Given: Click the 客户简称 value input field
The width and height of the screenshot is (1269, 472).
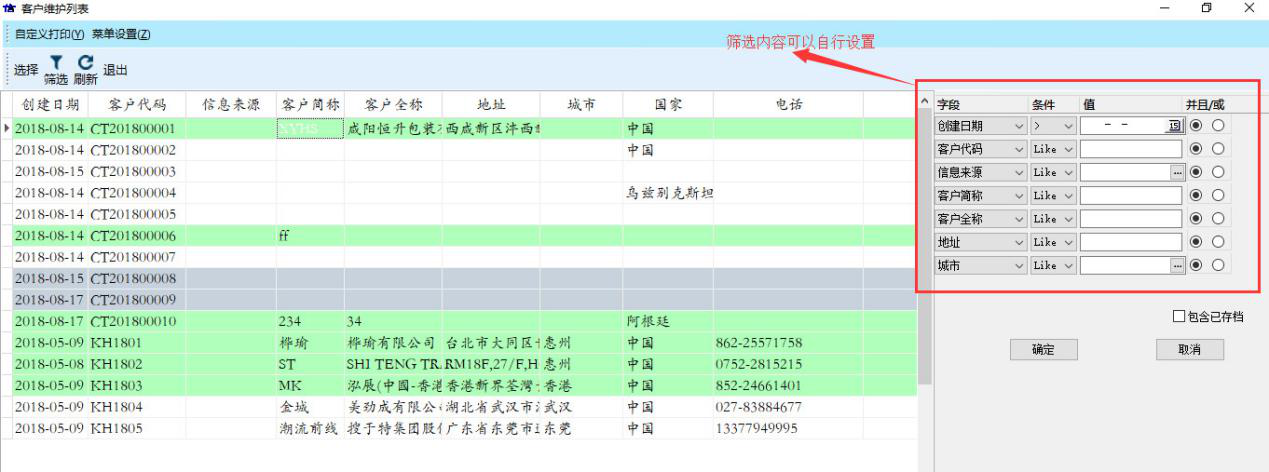Looking at the screenshot, I should [x=1132, y=195].
